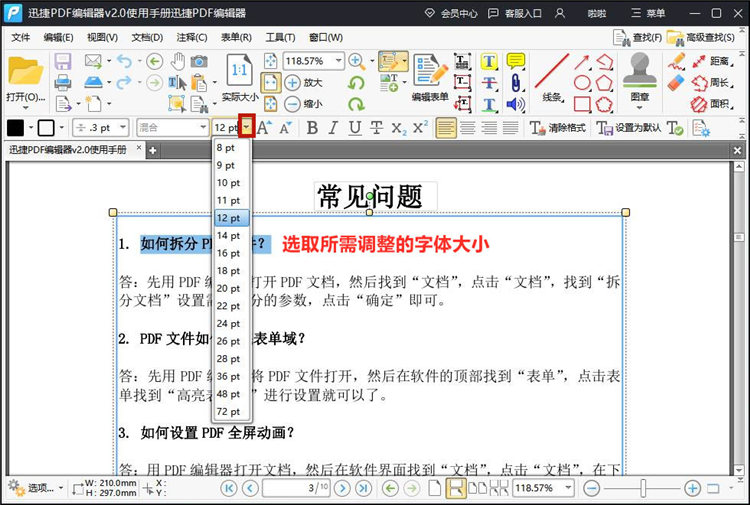Switch to 迅捷PDF编辑器v2.0使用手册 document tab
This screenshot has width=750, height=505.
[x=68, y=150]
